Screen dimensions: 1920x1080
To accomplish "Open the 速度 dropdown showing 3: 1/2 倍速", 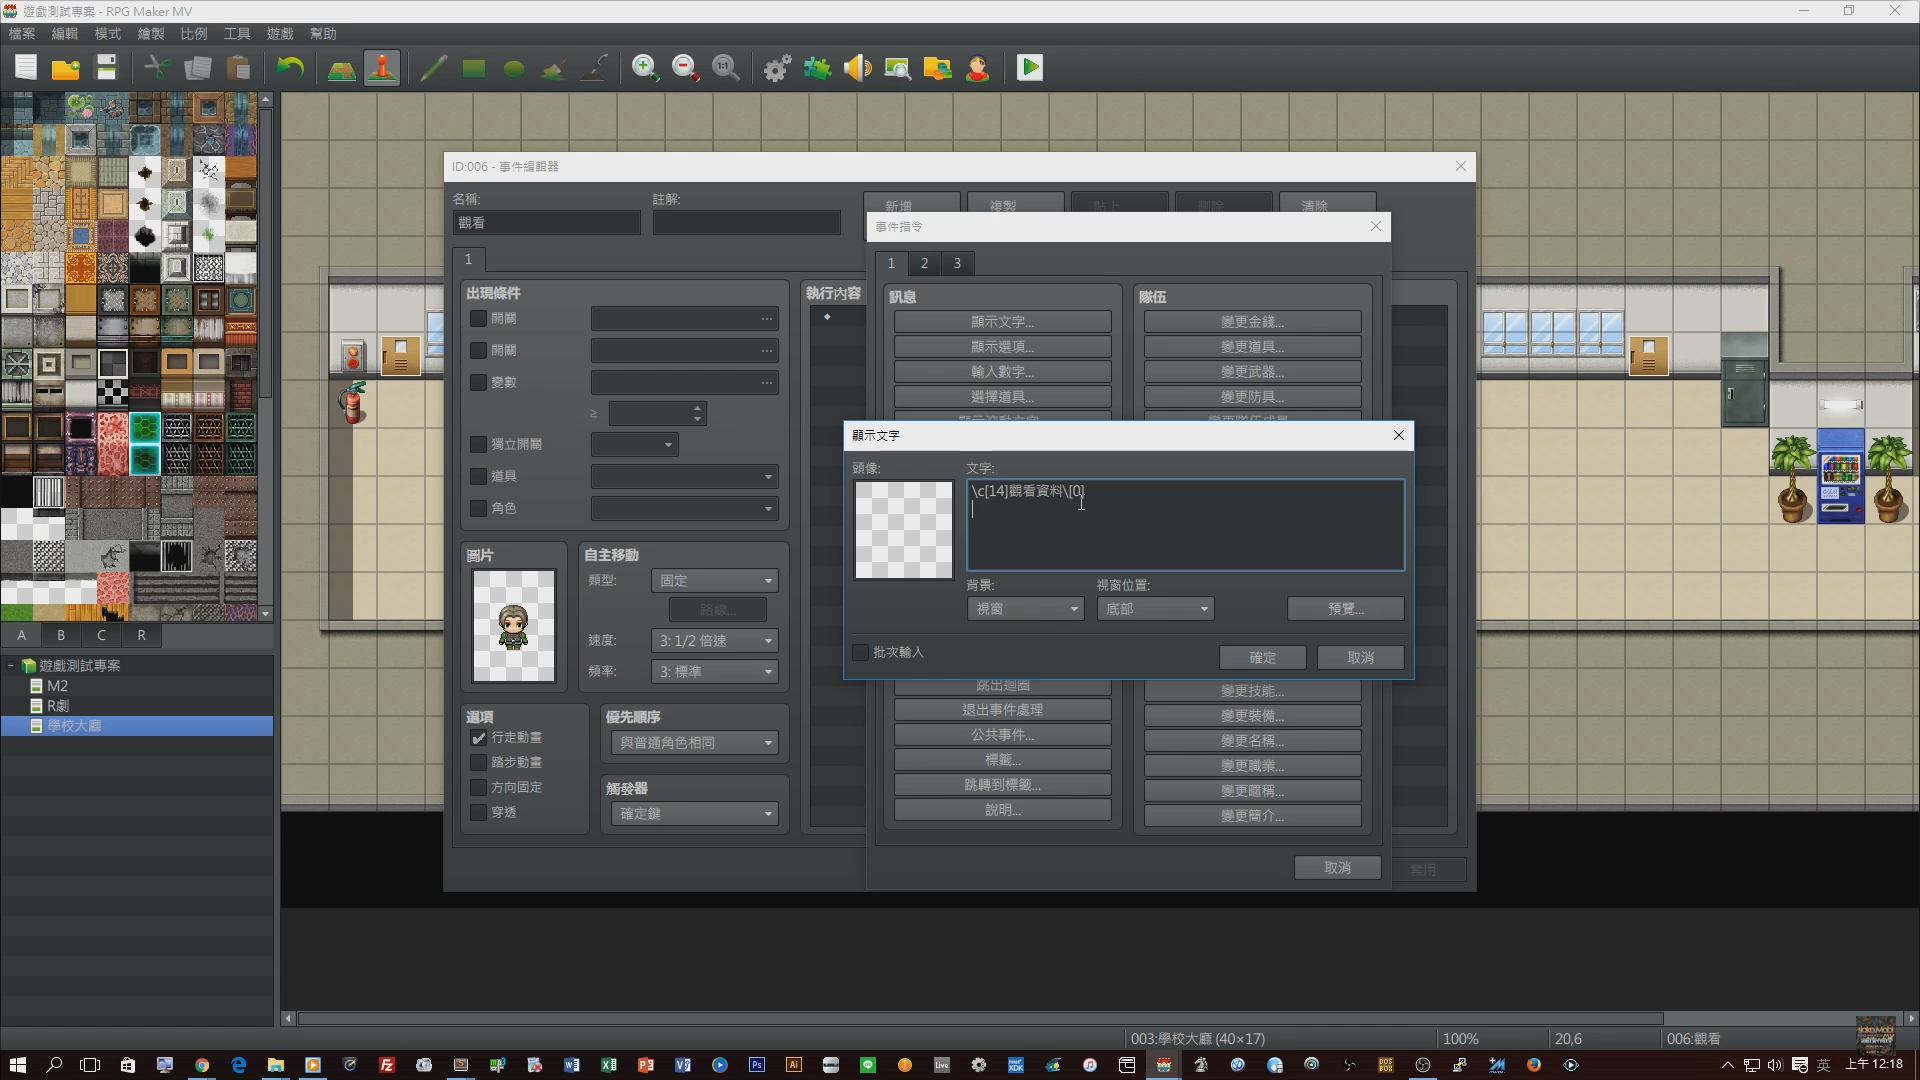I will (x=714, y=640).
